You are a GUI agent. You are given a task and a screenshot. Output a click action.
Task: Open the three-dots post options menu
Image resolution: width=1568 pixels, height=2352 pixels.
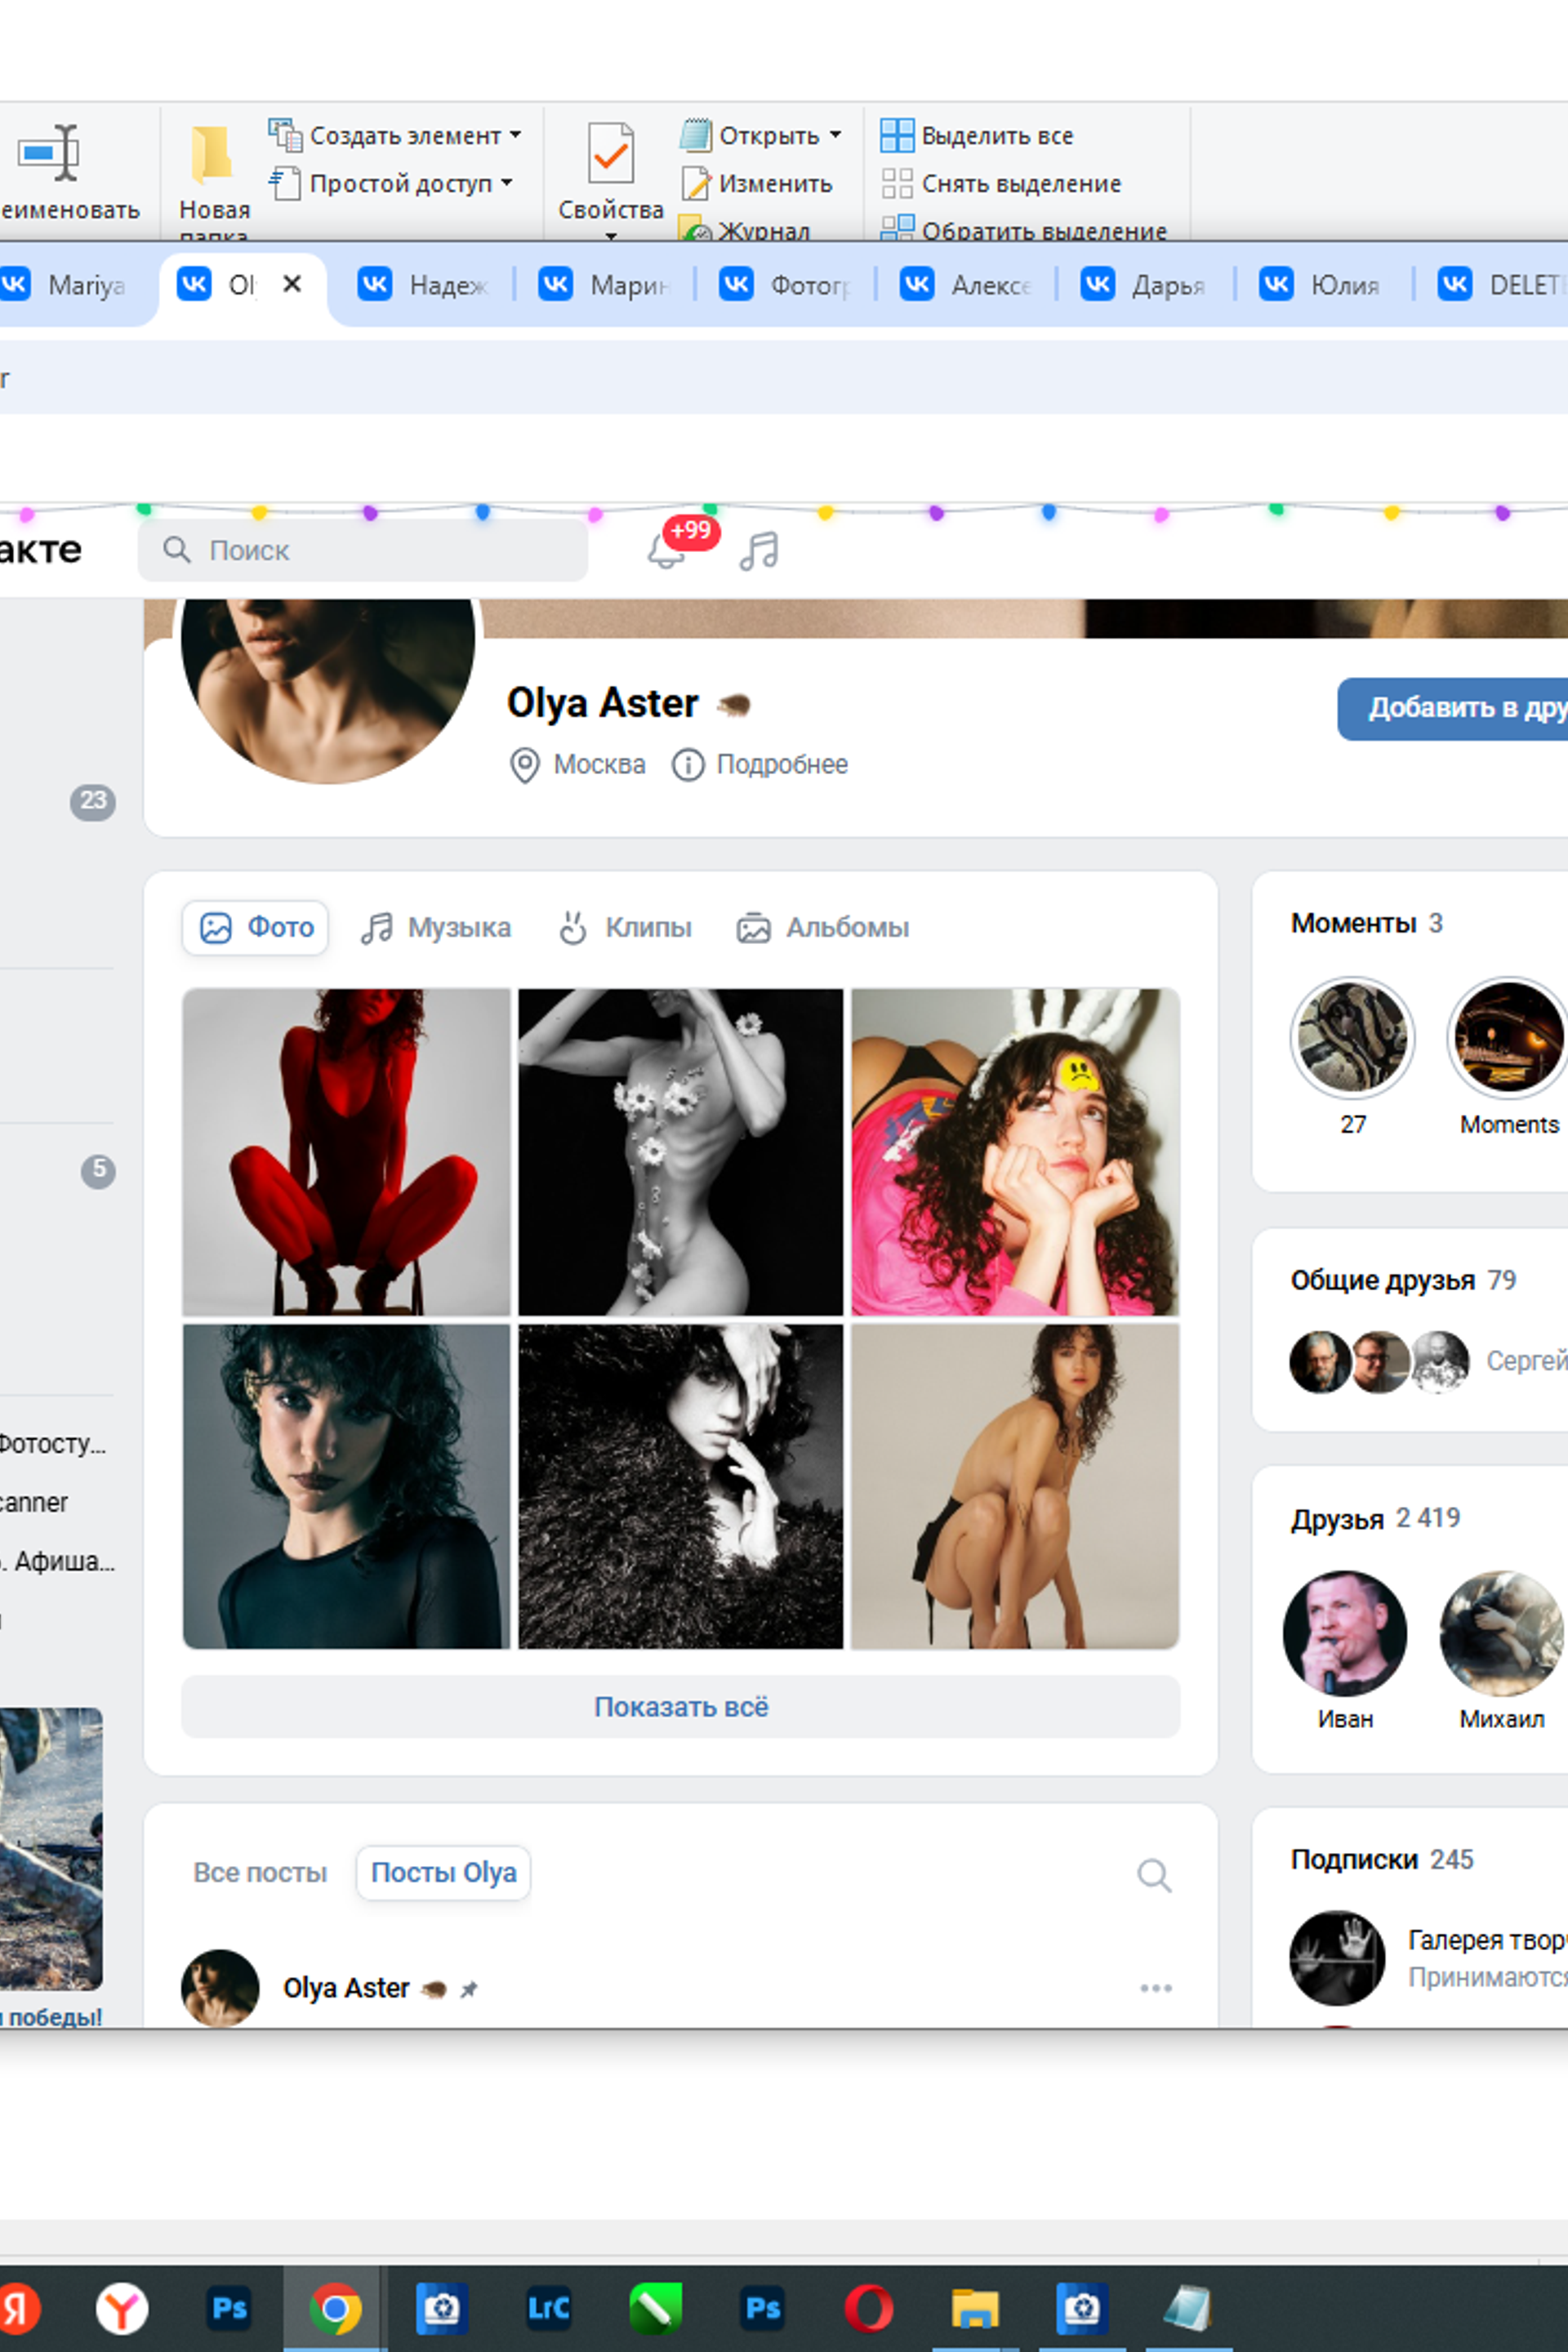pyautogui.click(x=1156, y=1988)
